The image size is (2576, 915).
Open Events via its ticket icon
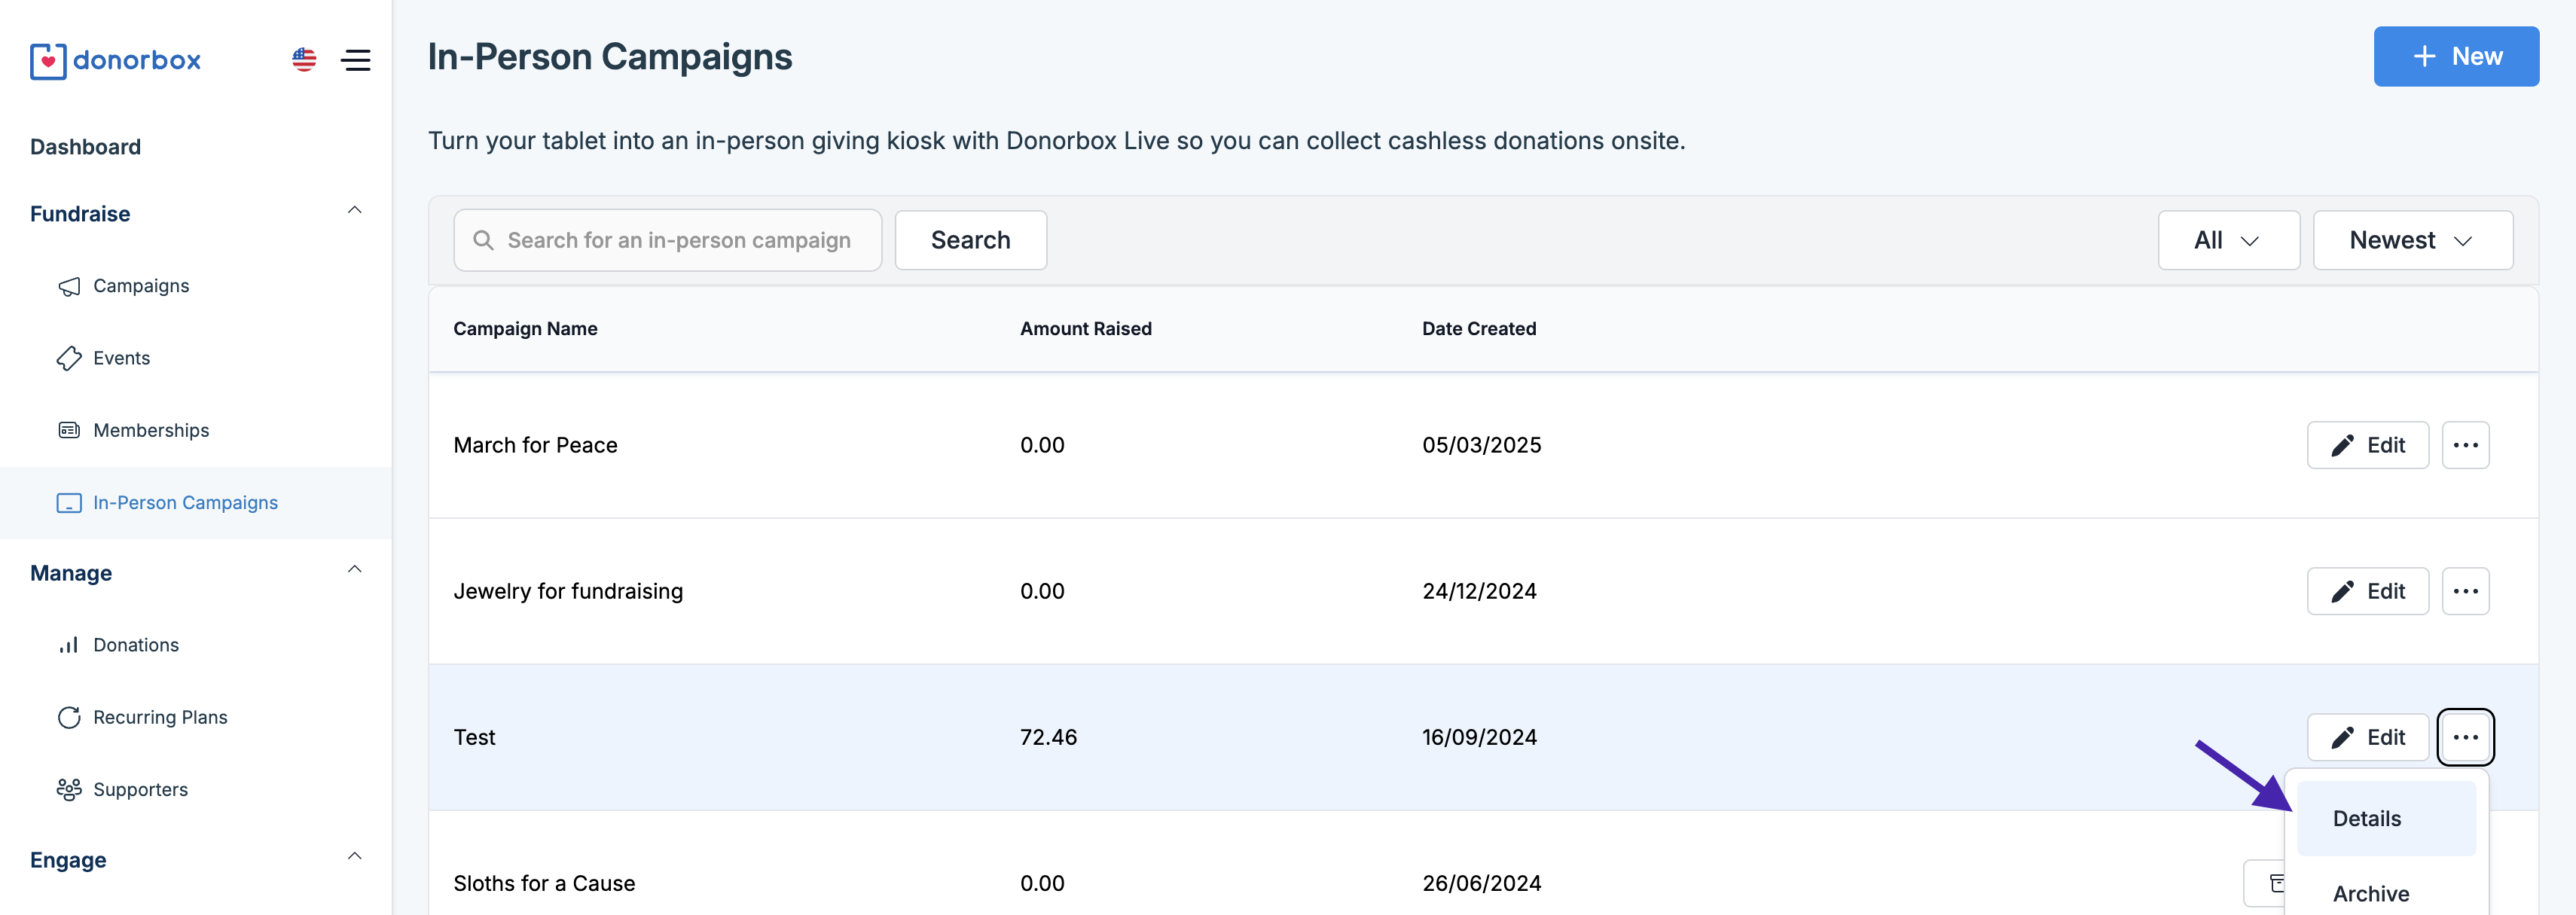[x=69, y=358]
